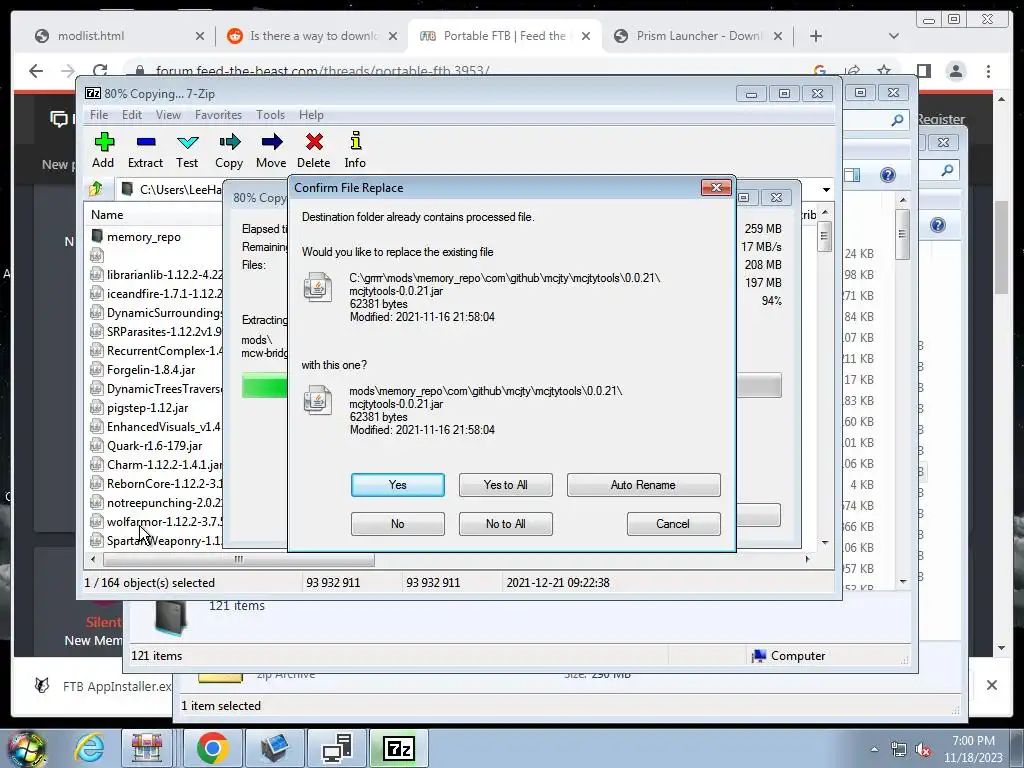
Task: Click the Auto Rename button
Action: pos(643,485)
